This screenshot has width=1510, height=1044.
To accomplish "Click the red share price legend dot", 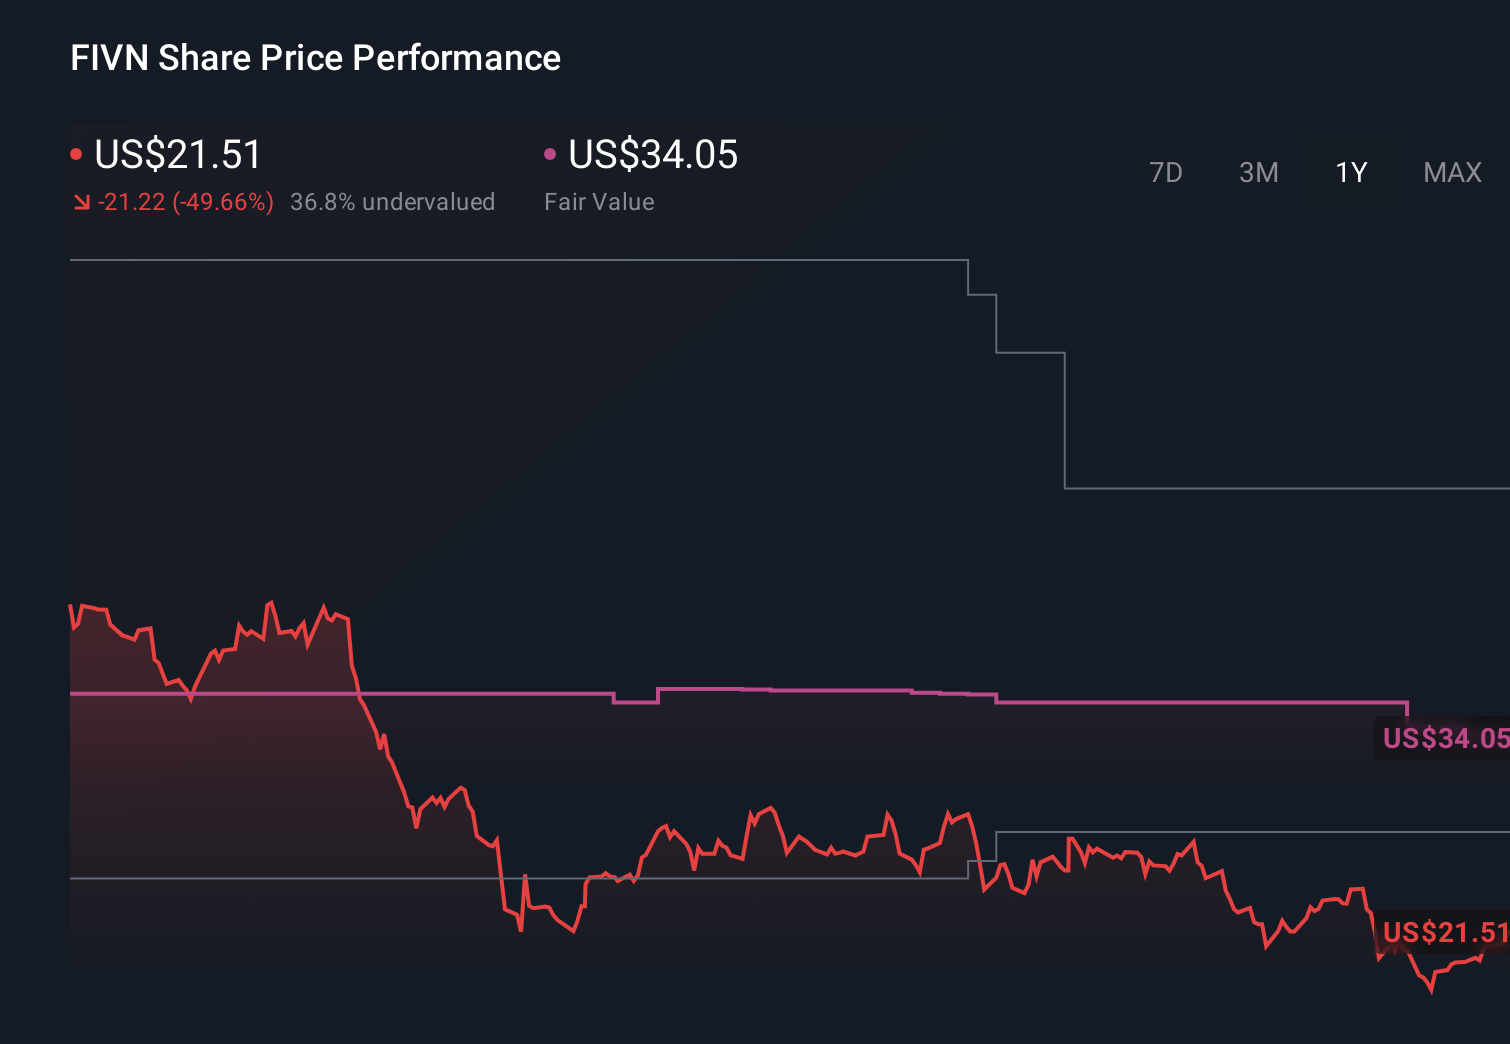I will coord(76,153).
